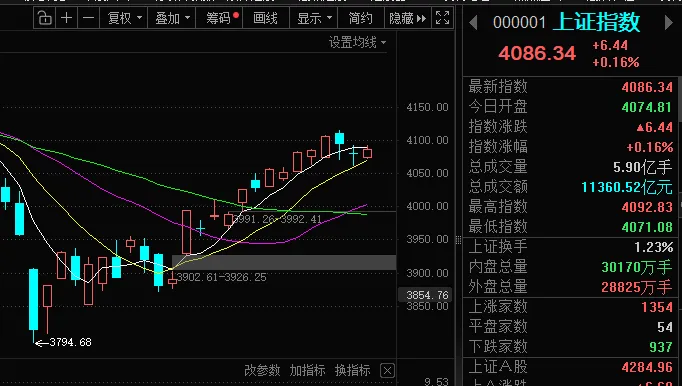Open the 叠加 dropdown
The image size is (682, 386).
[x=172, y=18]
